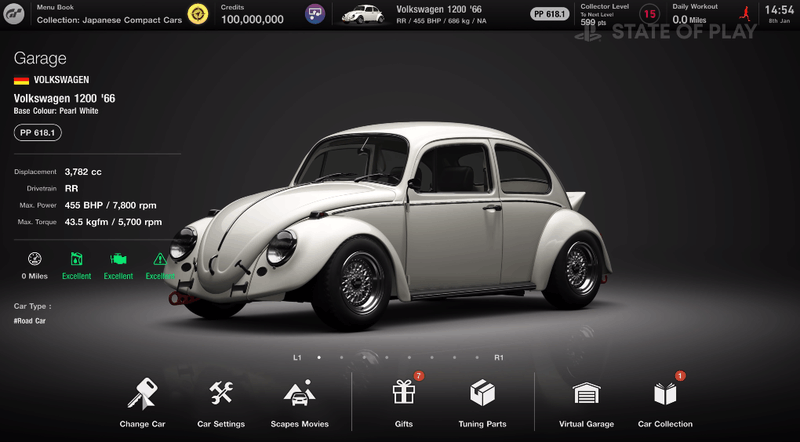Click the Virtual Garage label
Screen dimensions: 800x442
tap(586, 424)
